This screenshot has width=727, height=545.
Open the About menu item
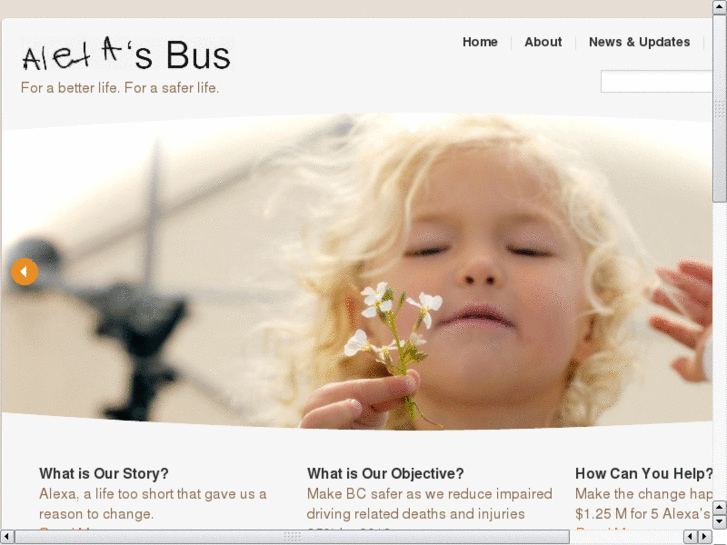pyautogui.click(x=543, y=42)
